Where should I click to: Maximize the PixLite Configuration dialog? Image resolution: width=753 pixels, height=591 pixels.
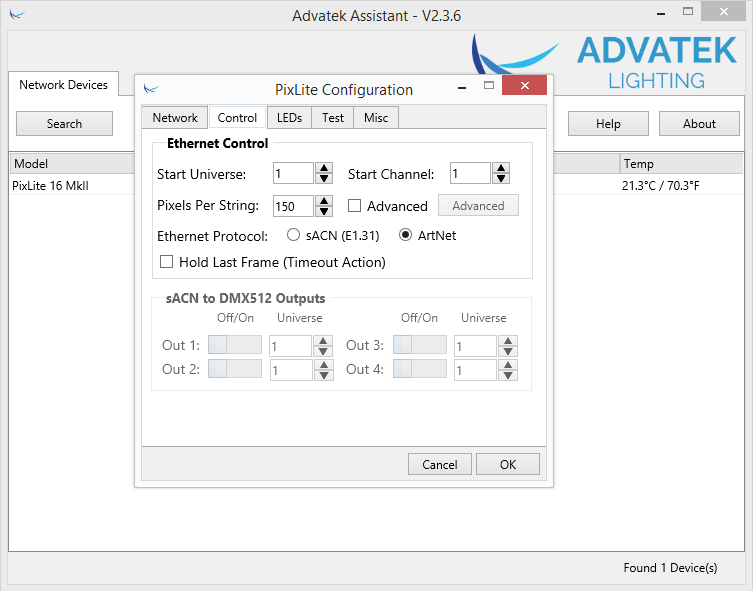[489, 85]
